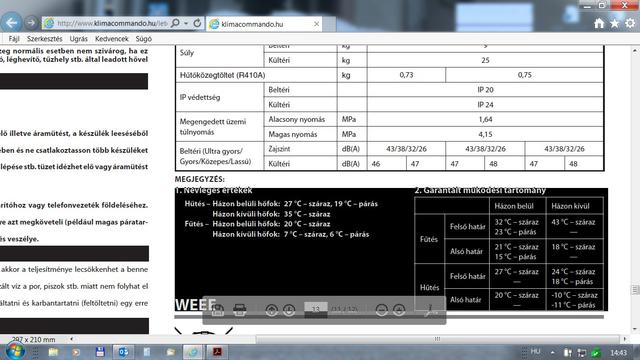Viewport: 640px width, 360px height.
Task: Click the horizontal scrollbar thumb
Action: (437, 339)
